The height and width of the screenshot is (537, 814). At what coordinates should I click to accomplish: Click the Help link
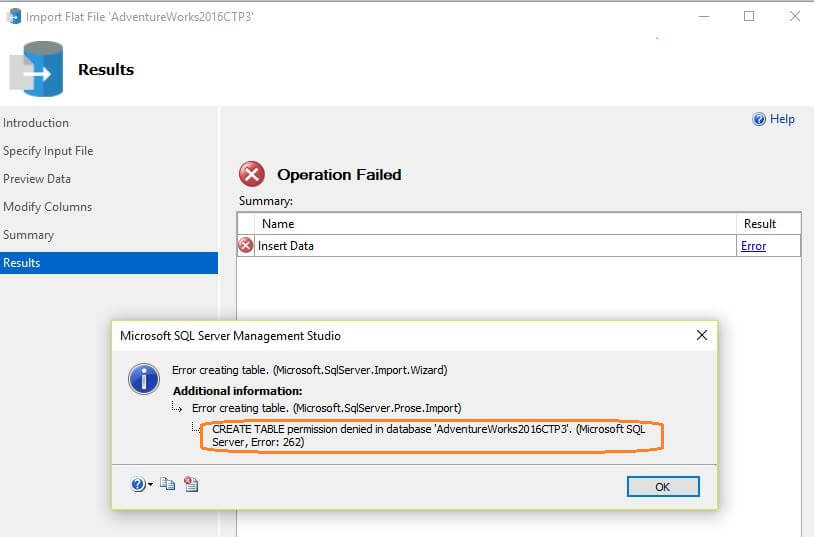point(782,119)
